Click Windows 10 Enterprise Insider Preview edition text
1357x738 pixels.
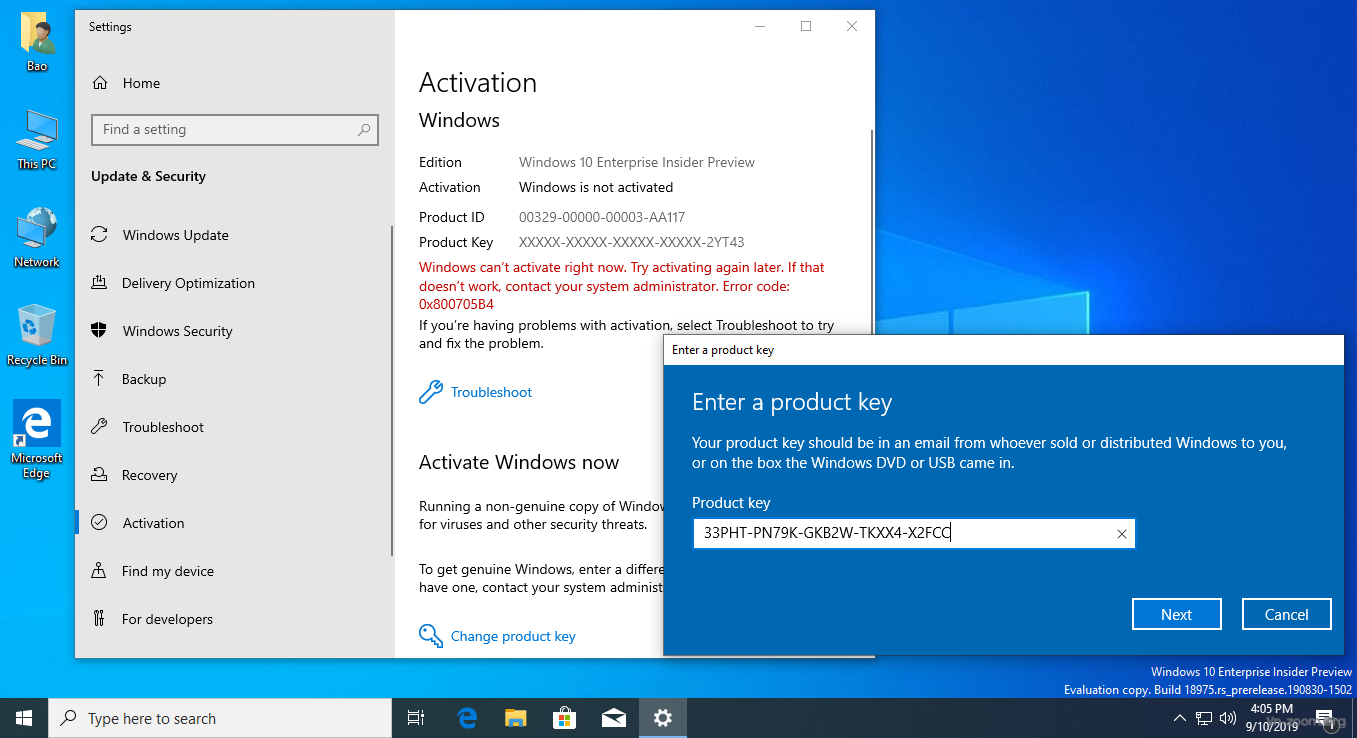click(x=637, y=162)
